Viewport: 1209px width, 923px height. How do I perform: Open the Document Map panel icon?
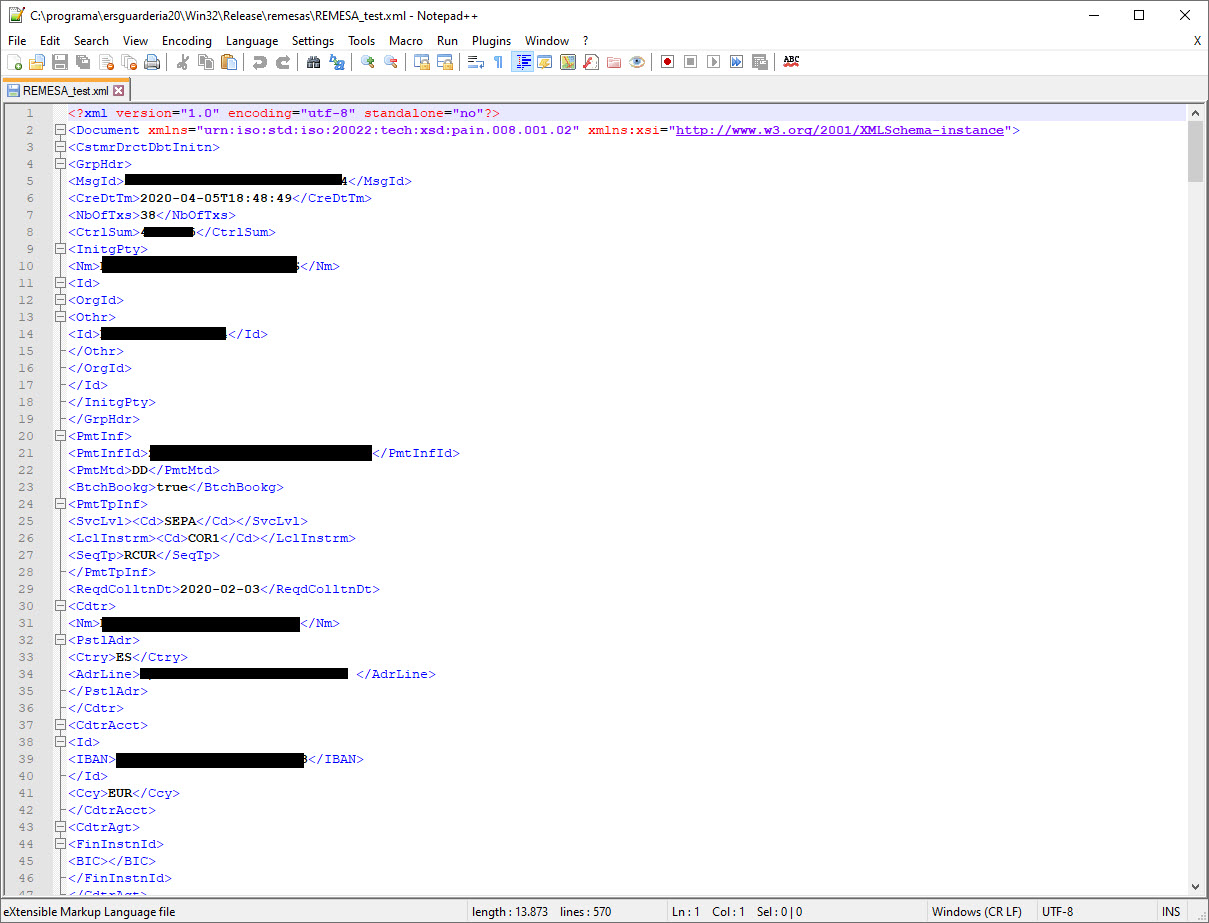tap(568, 62)
